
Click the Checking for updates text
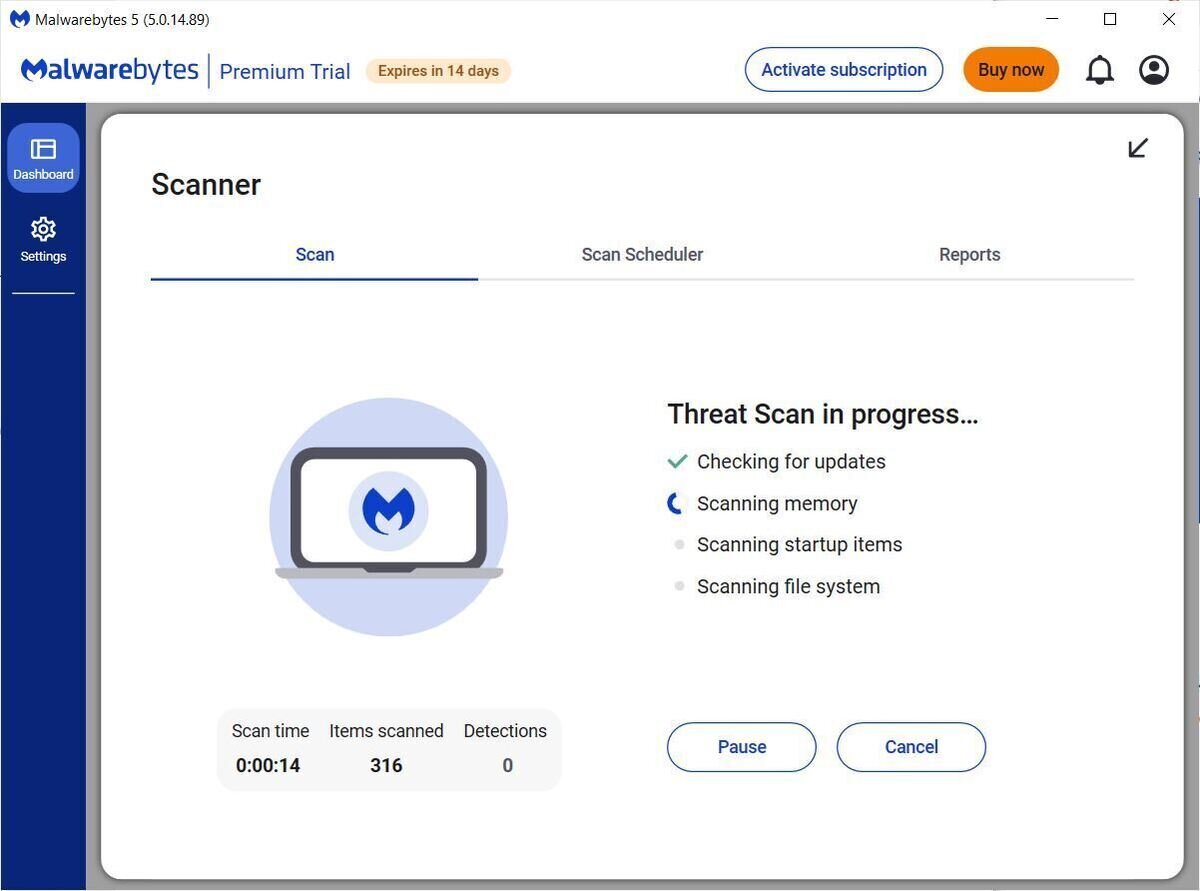pos(791,462)
